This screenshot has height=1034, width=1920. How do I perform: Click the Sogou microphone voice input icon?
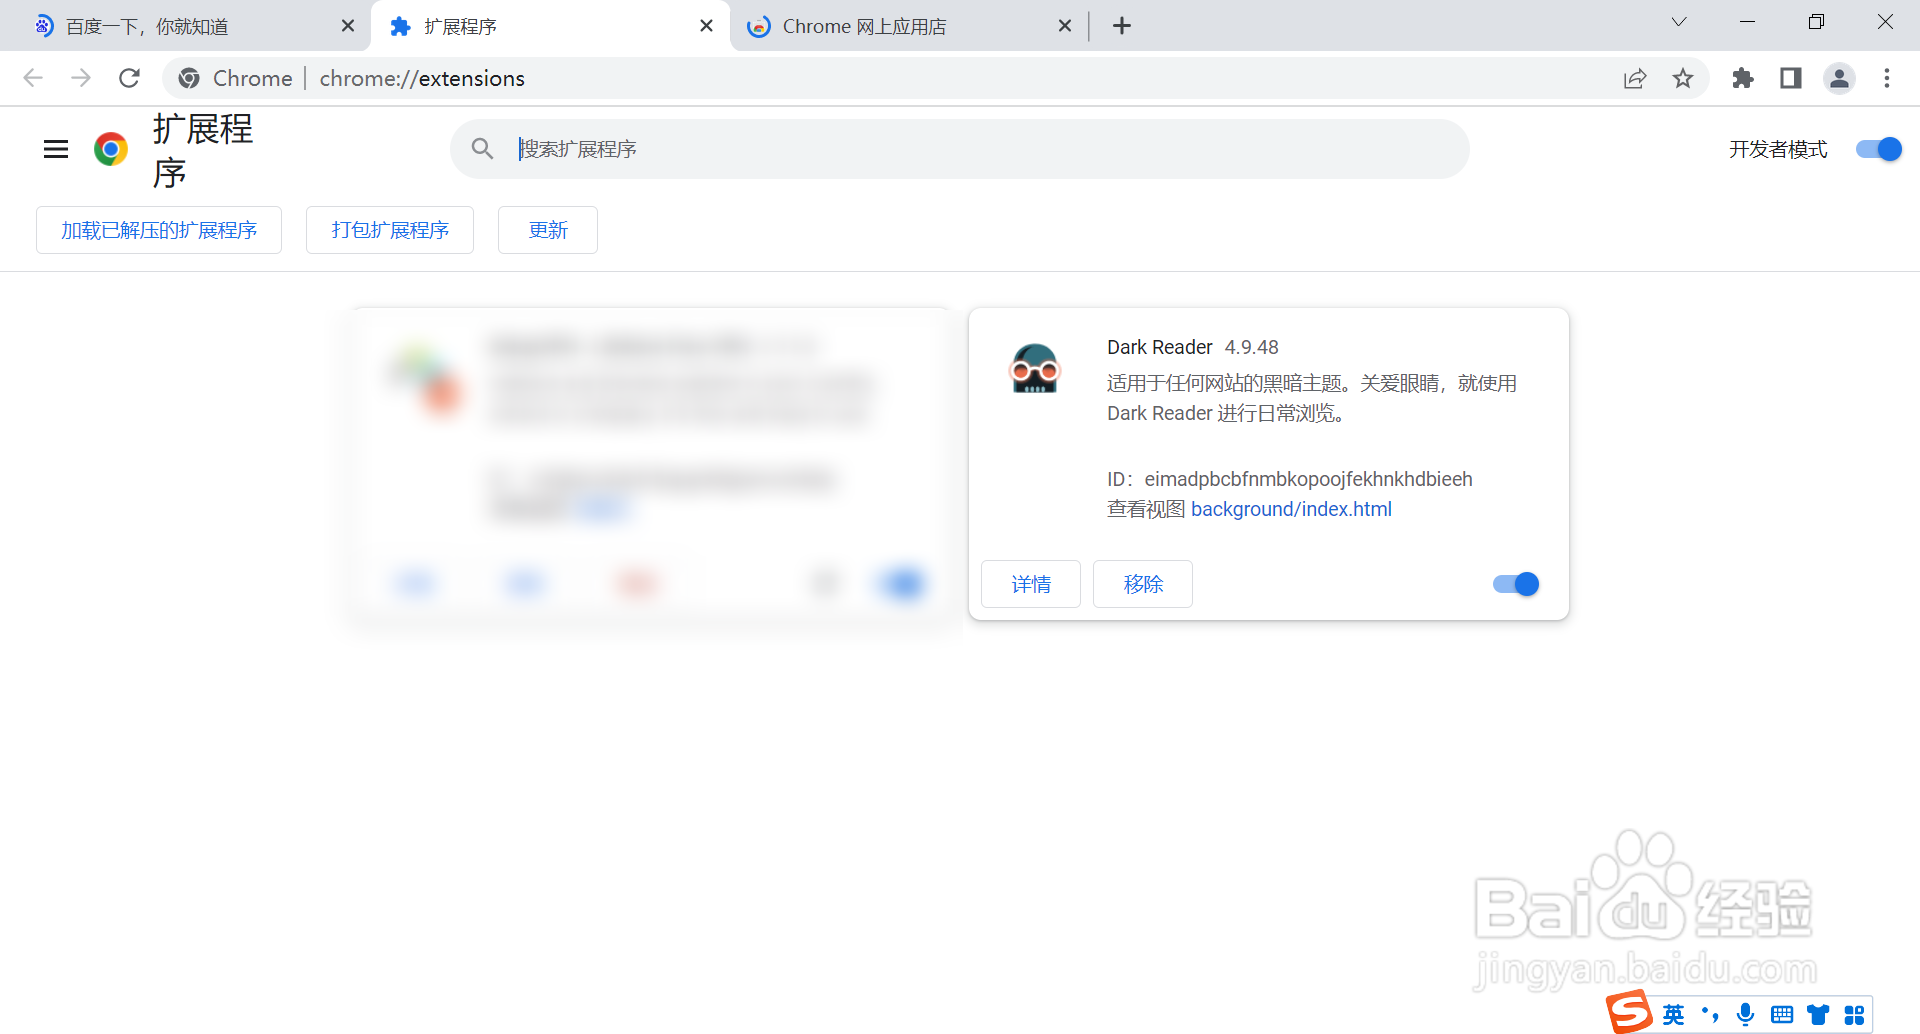click(x=1746, y=1015)
